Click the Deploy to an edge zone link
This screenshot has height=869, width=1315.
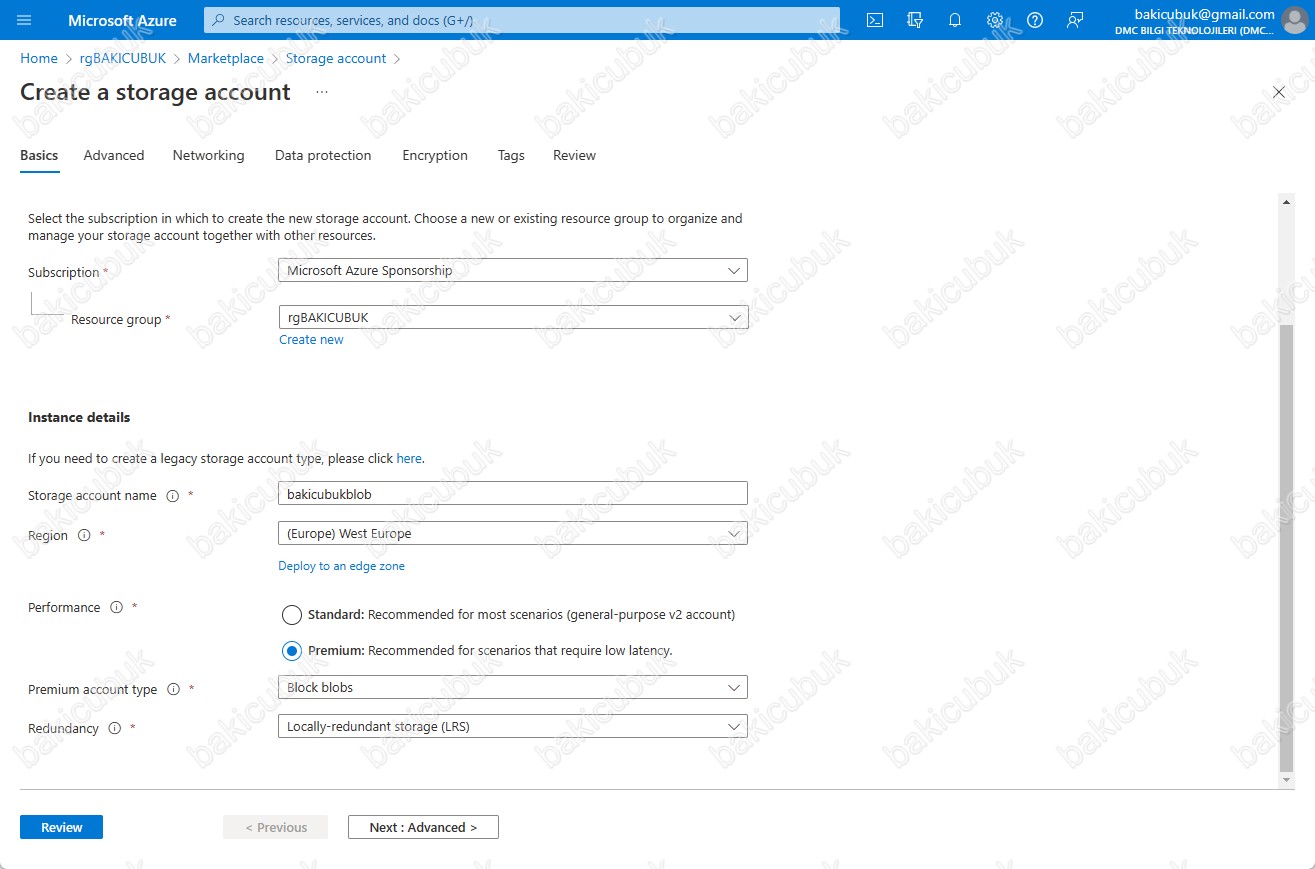coord(341,566)
